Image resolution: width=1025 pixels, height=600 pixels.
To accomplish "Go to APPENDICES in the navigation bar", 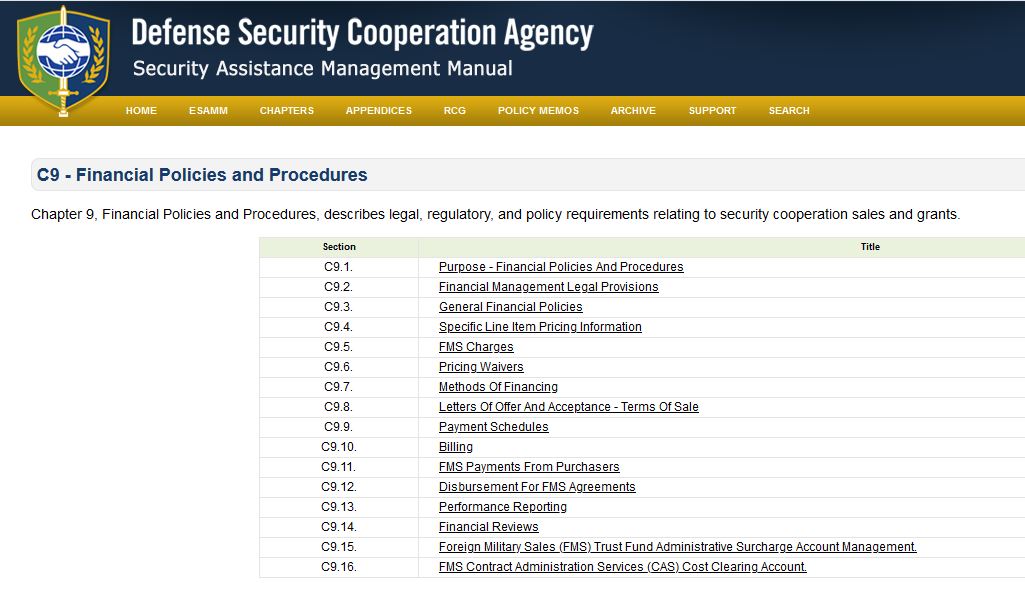I will pos(378,111).
